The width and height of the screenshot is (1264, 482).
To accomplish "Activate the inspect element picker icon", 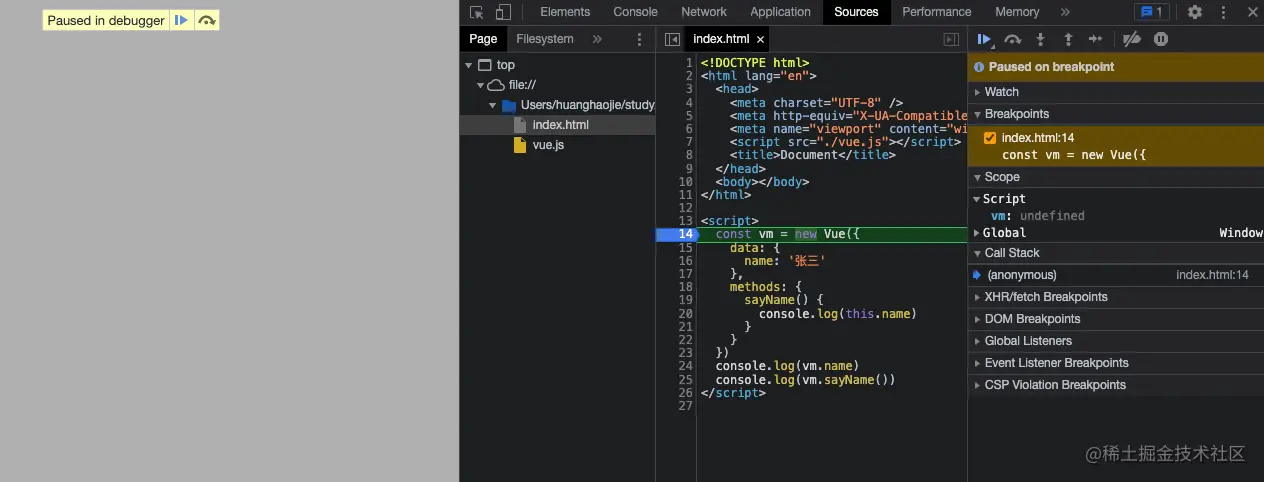I will pos(476,12).
